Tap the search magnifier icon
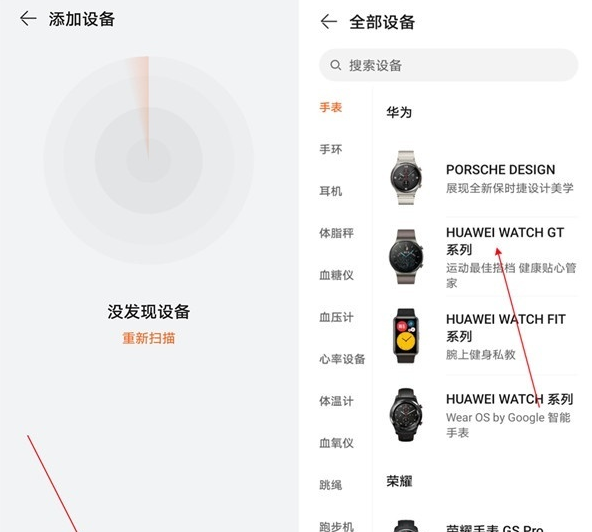The image size is (592, 532). click(x=335, y=65)
